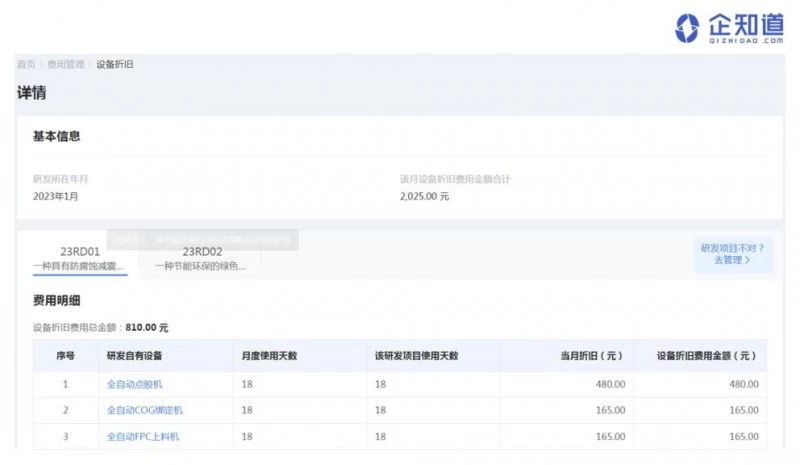Click the 研发自有设备 column header
The height and width of the screenshot is (465, 800).
(134, 356)
